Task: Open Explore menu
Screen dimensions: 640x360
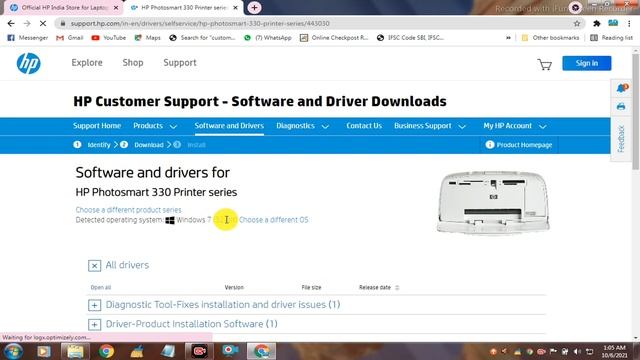Action: click(87, 63)
